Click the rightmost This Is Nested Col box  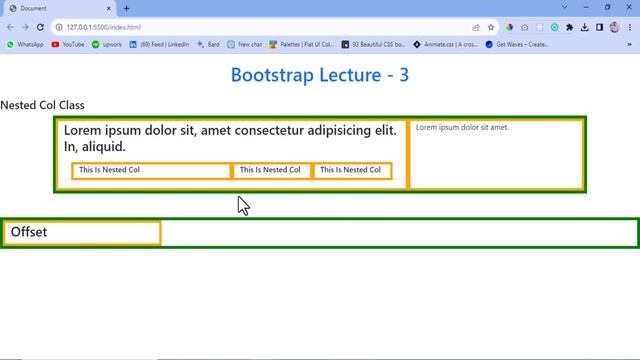[x=351, y=171]
